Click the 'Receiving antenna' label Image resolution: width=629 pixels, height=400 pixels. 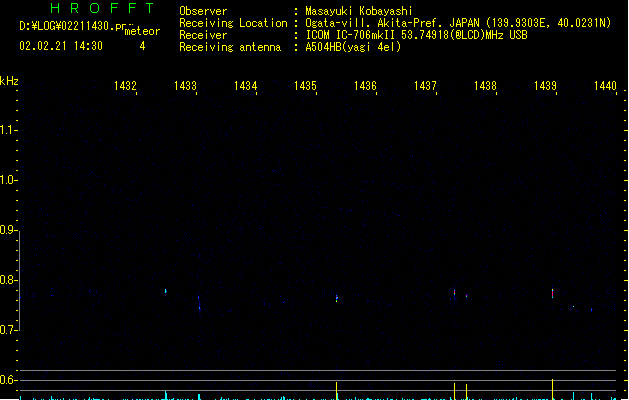230,47
